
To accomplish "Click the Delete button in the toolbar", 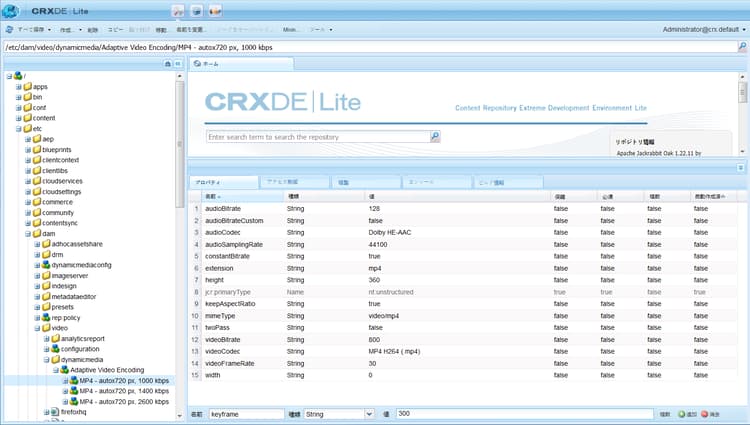I will click(92, 30).
